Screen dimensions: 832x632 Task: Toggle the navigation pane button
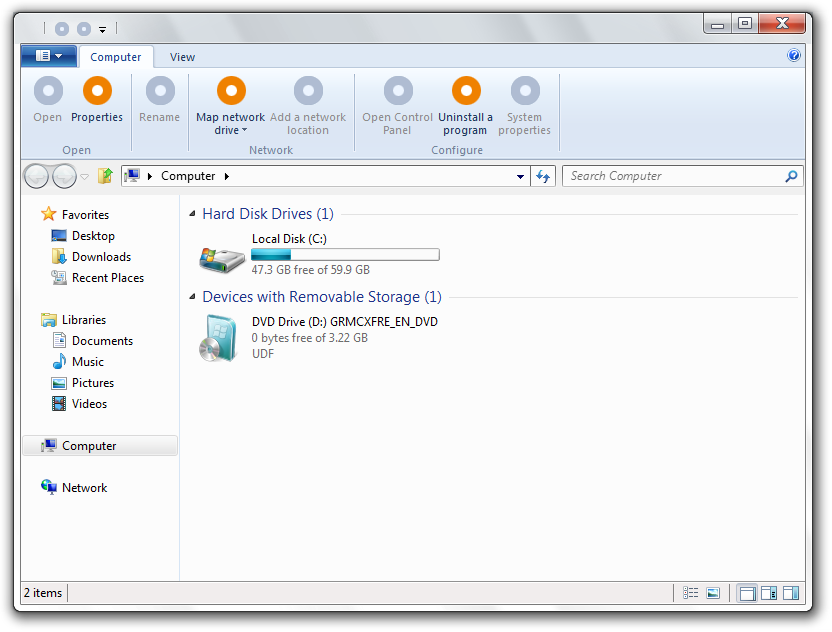coord(747,593)
